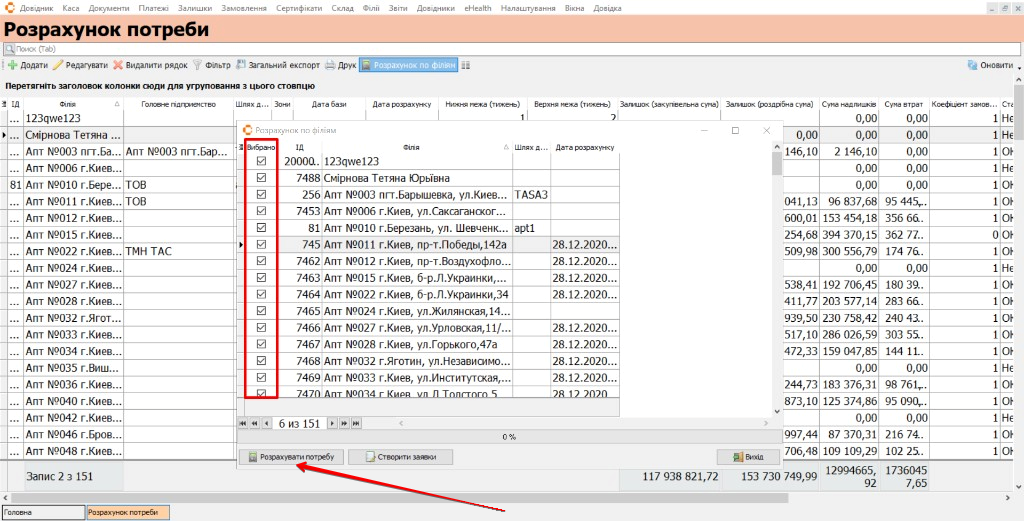Click the Створити заявки button

[400, 457]
